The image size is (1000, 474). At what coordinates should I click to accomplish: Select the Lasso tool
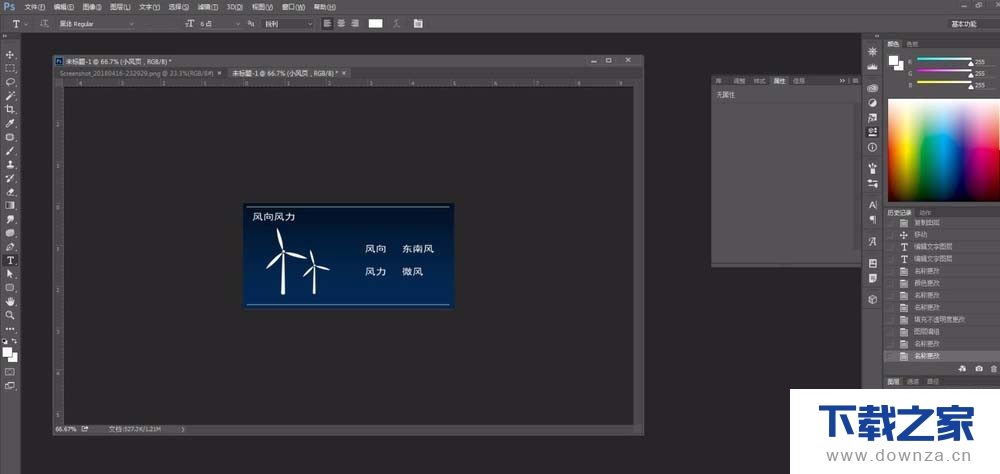tap(10, 82)
